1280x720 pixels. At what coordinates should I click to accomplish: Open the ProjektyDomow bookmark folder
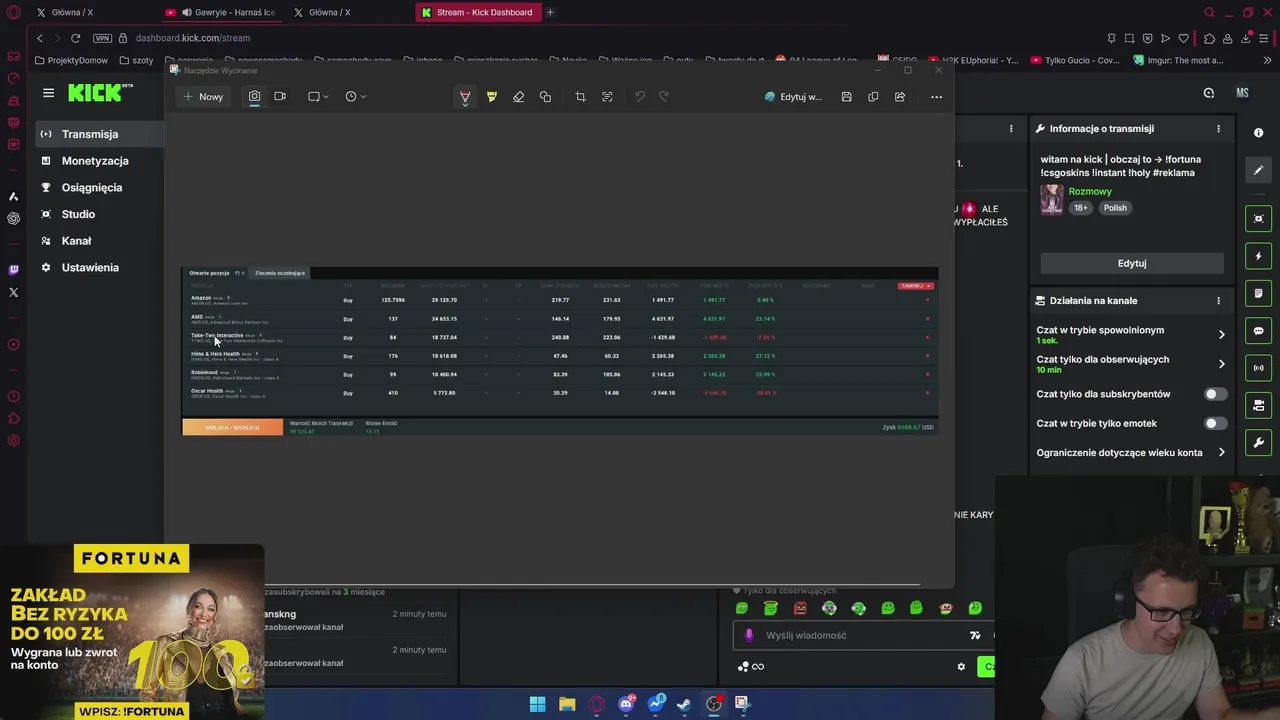[x=71, y=60]
